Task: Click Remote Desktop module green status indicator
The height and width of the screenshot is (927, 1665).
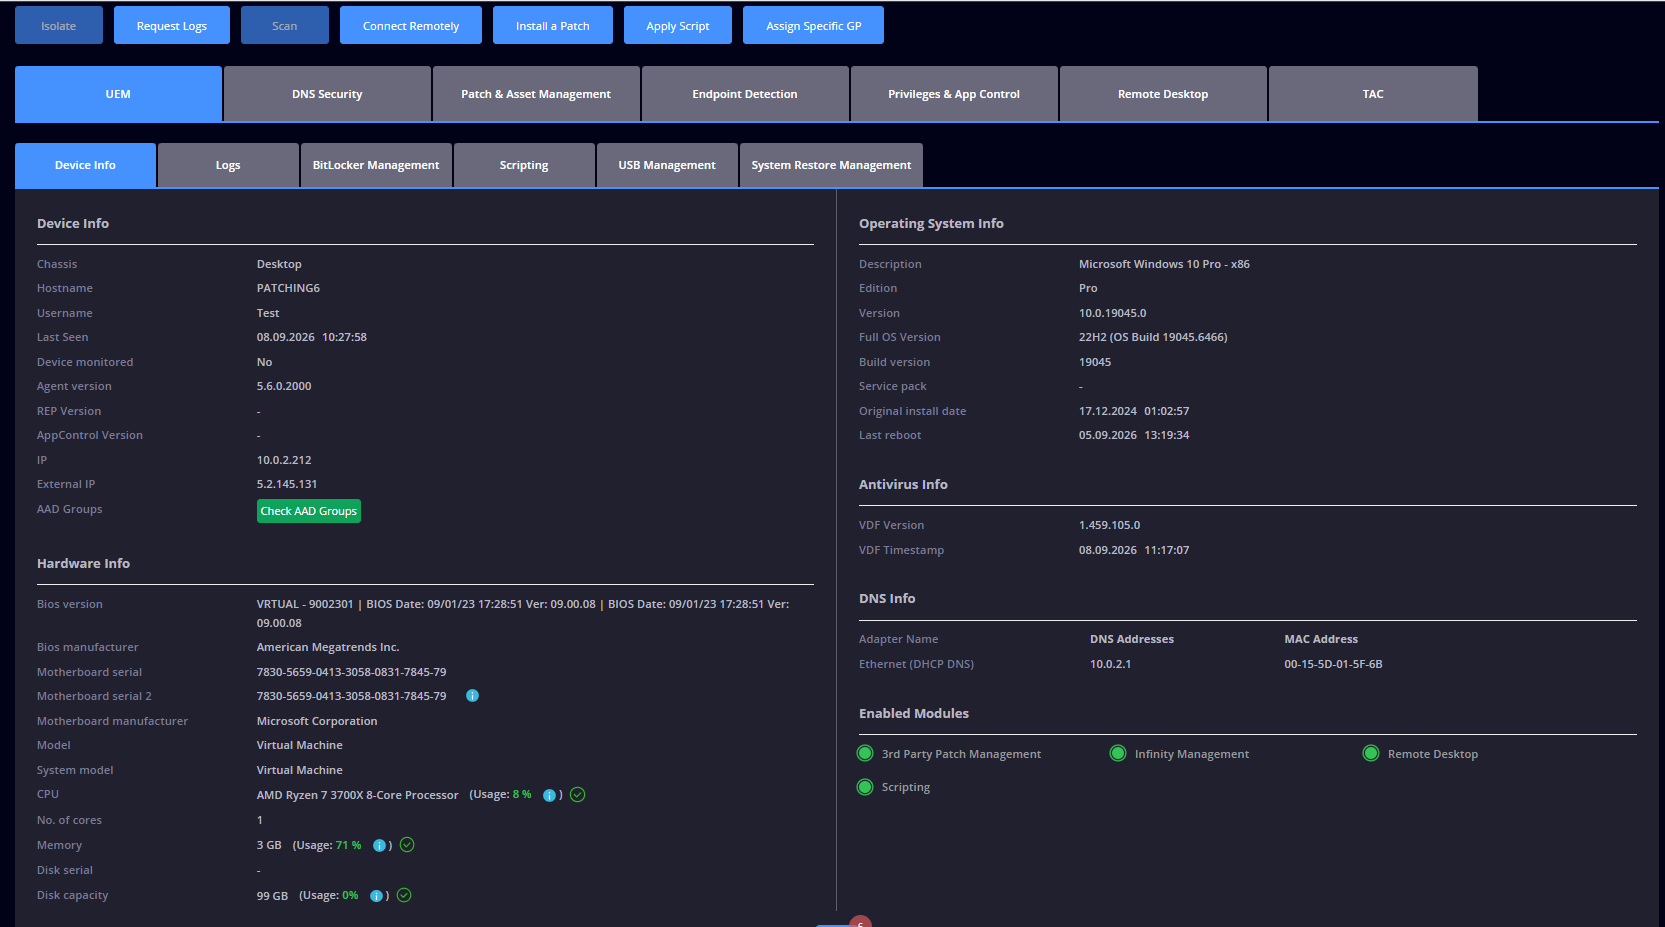Action: click(1371, 753)
